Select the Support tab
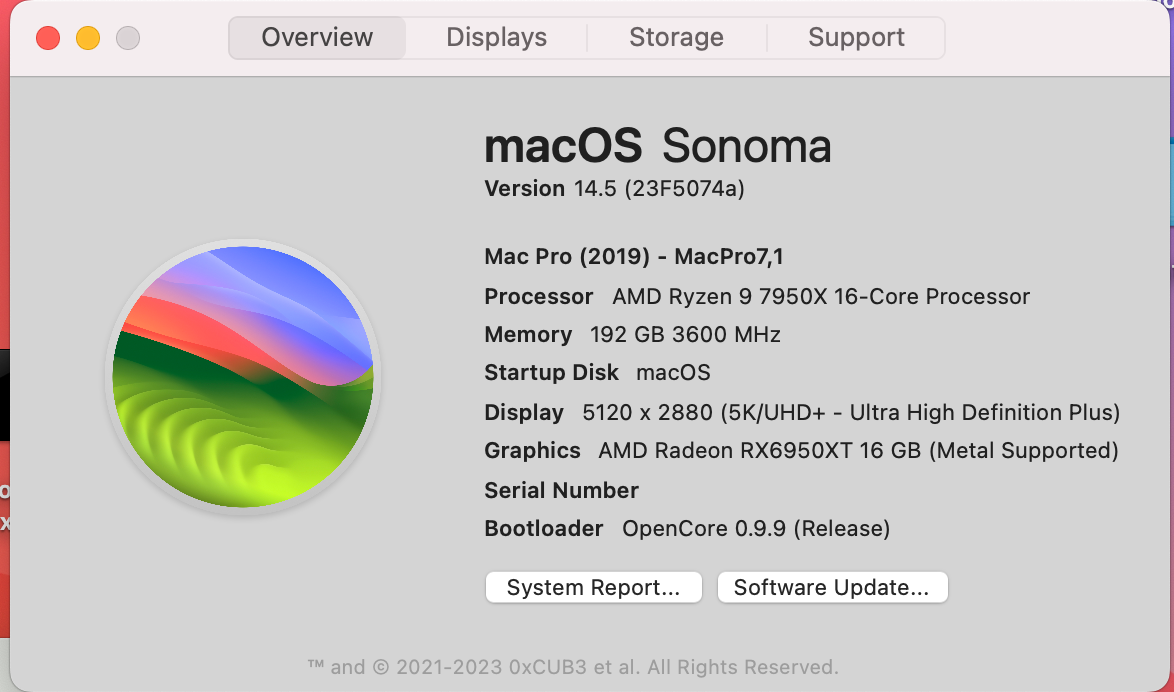 coord(856,38)
